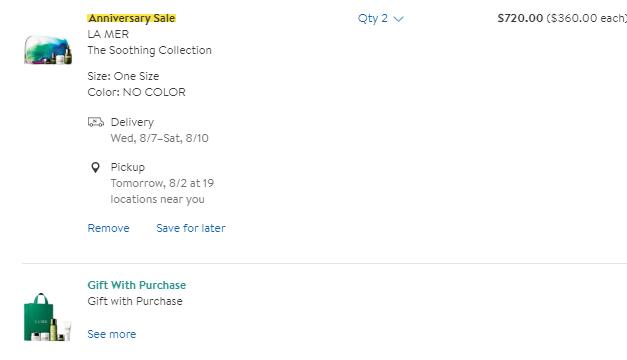Click the Size: One Size text
Viewport: 627px width, 360px height.
point(123,76)
